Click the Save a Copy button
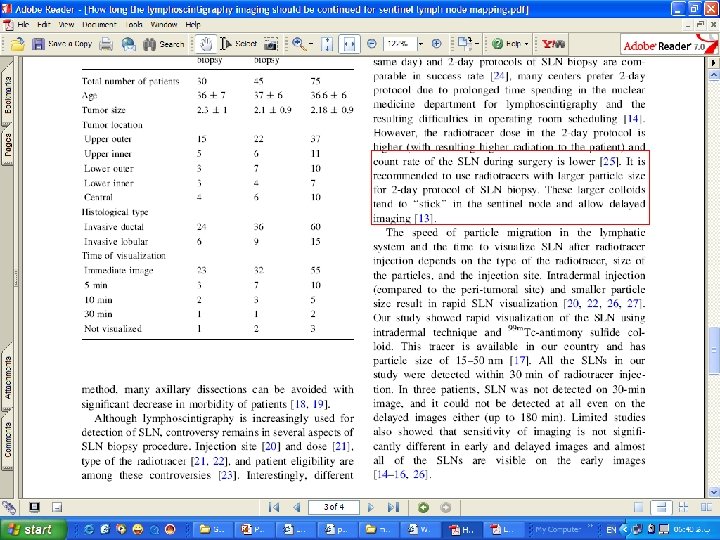 tap(62, 44)
